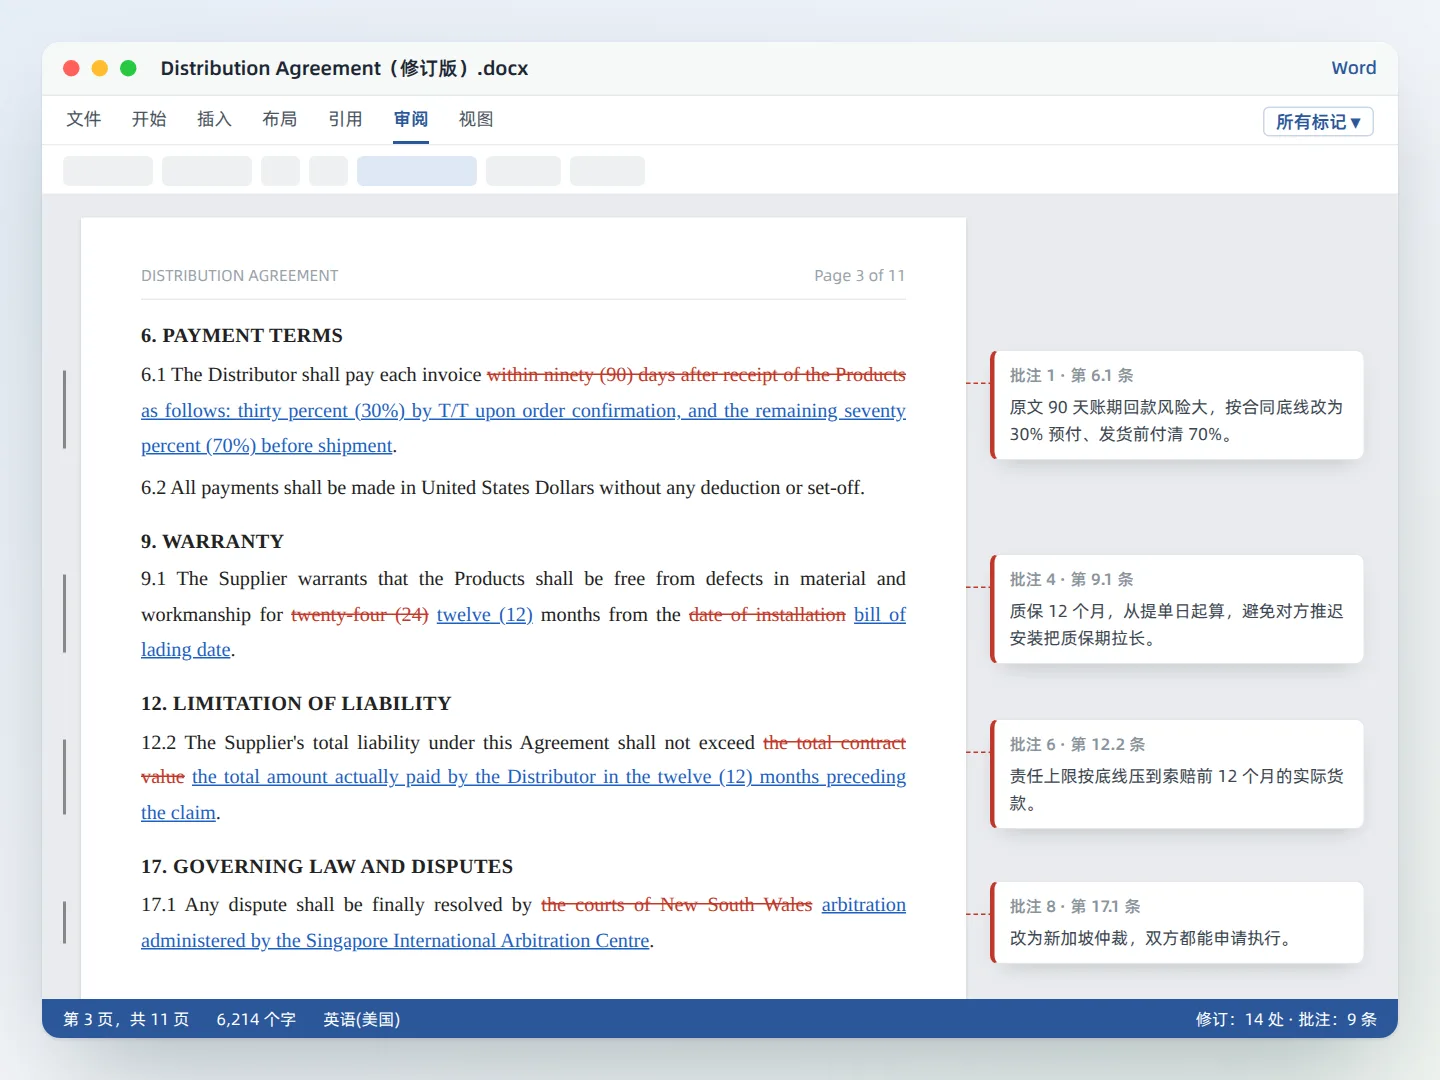Click heading '17. GOVERNING LAW AND DISPUTES'
The width and height of the screenshot is (1440, 1080).
pyautogui.click(x=327, y=867)
